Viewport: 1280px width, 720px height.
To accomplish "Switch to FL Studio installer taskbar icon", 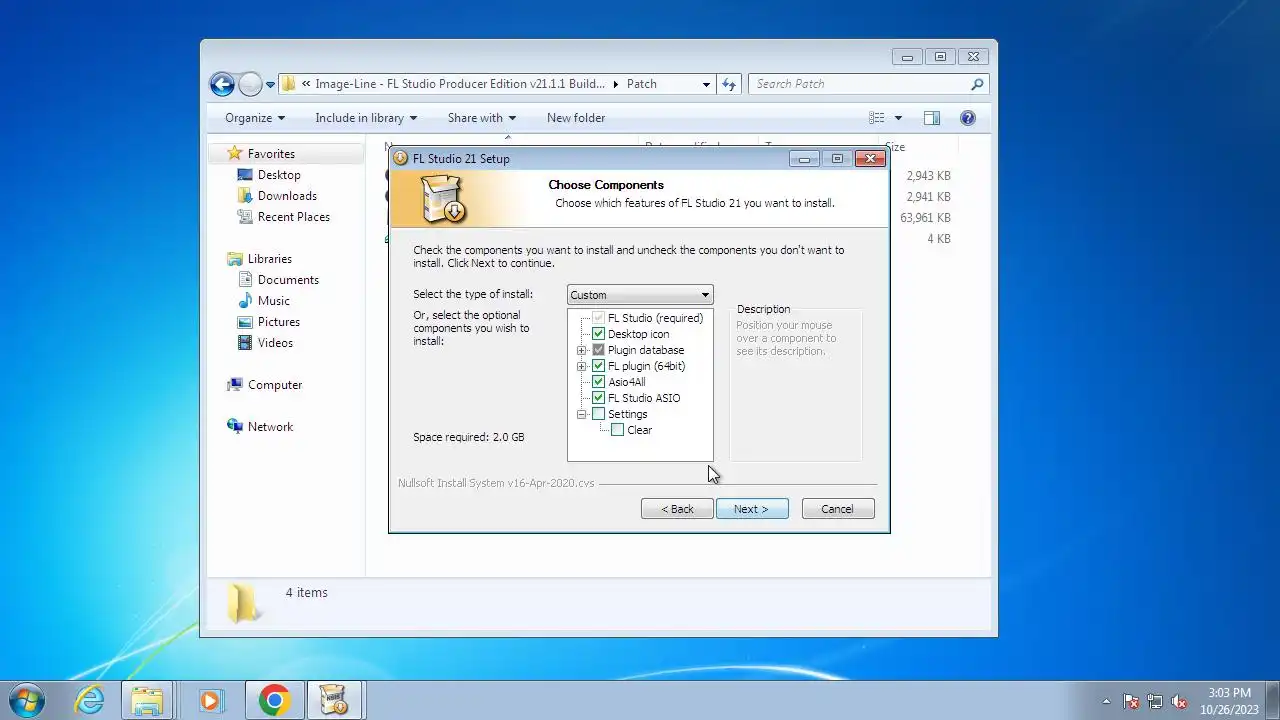I will click(x=333, y=700).
